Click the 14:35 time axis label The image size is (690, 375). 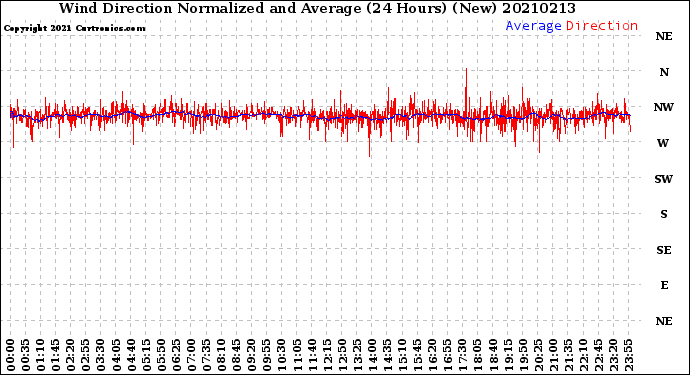click(x=387, y=355)
